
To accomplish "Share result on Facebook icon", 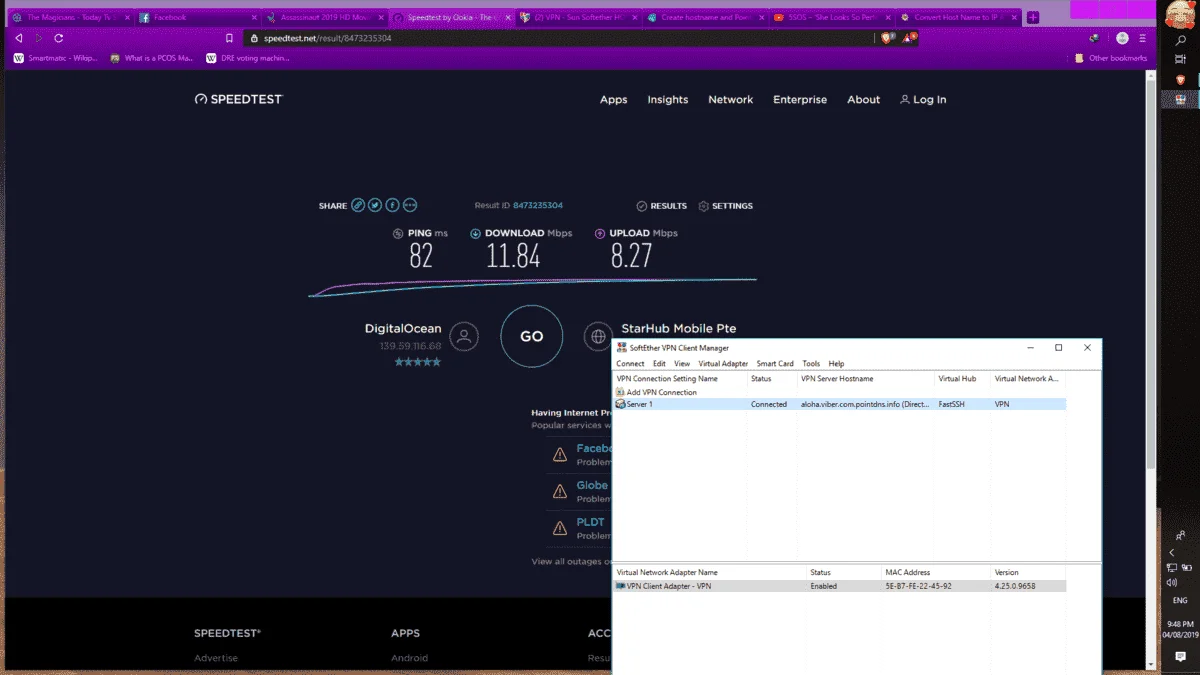I will [x=393, y=205].
